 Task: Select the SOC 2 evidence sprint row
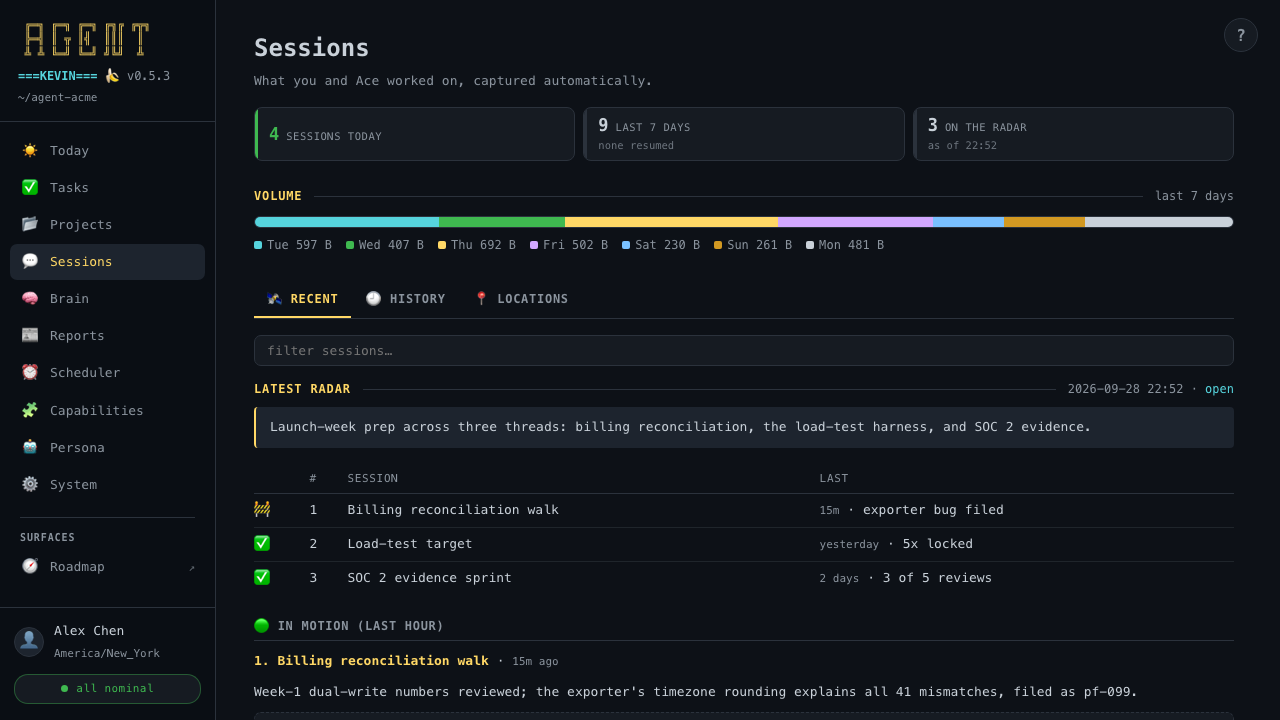(743, 578)
